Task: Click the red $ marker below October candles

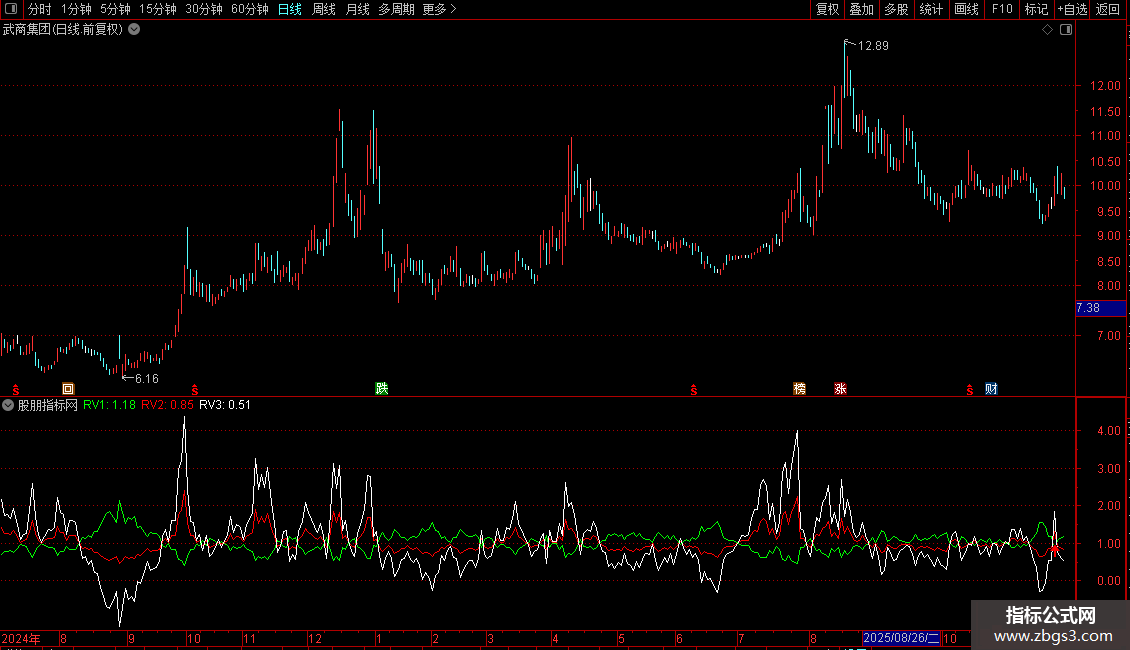Action: (x=195, y=390)
